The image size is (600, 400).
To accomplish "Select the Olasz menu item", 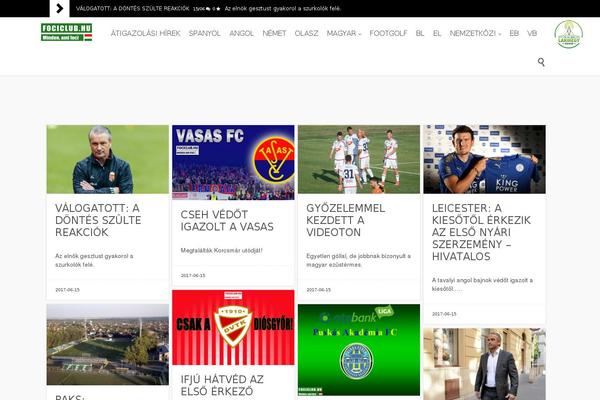I will [x=307, y=33].
